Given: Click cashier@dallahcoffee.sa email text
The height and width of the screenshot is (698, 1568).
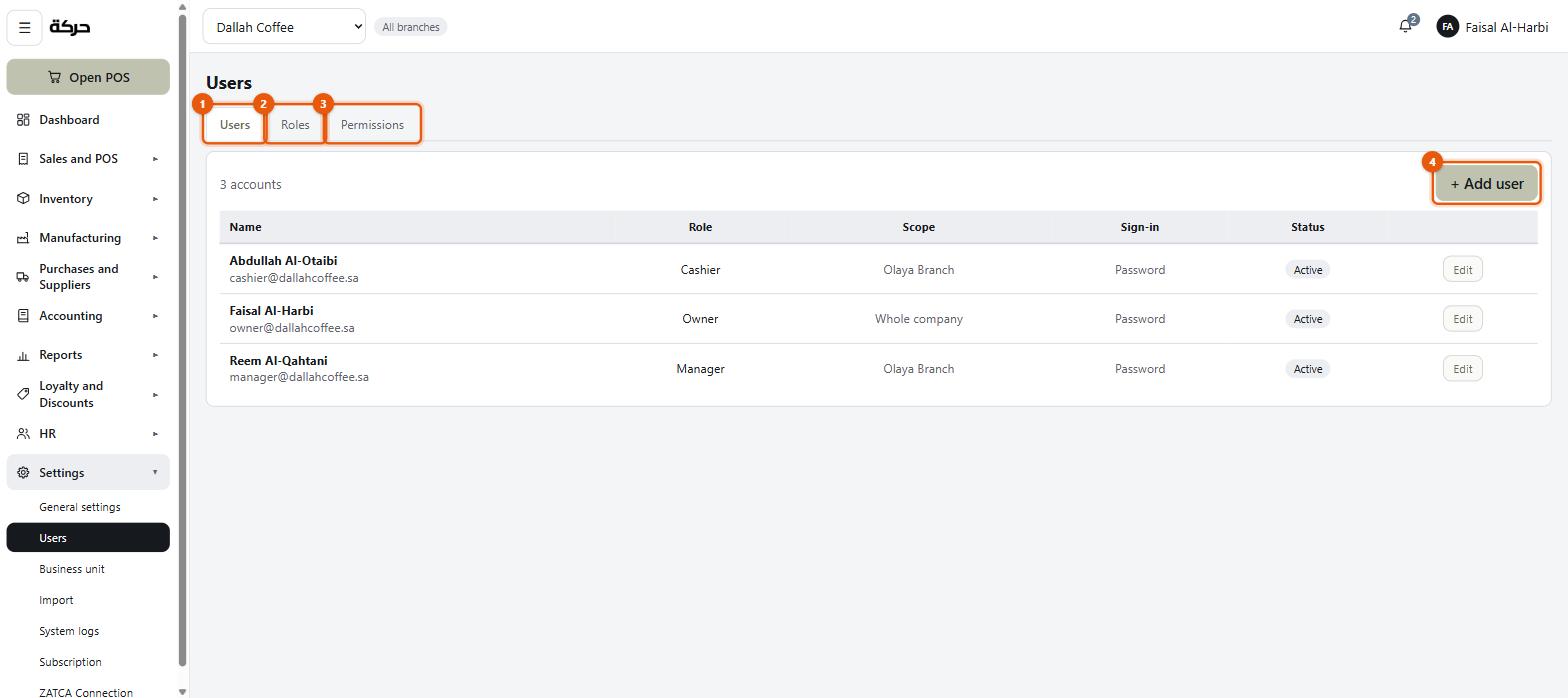Looking at the screenshot, I should (294, 278).
